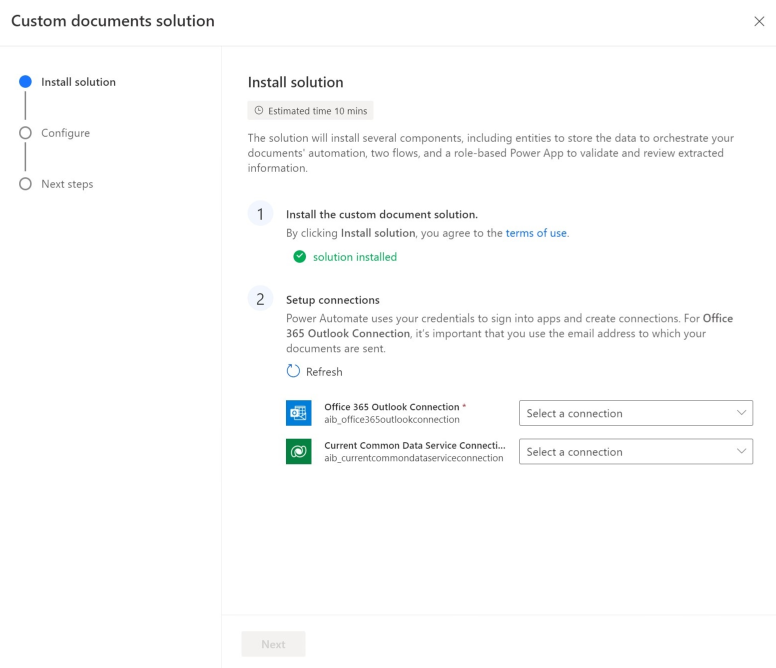Click the Office 365 Outlook connector icon
The image size is (776, 668).
tap(298, 413)
